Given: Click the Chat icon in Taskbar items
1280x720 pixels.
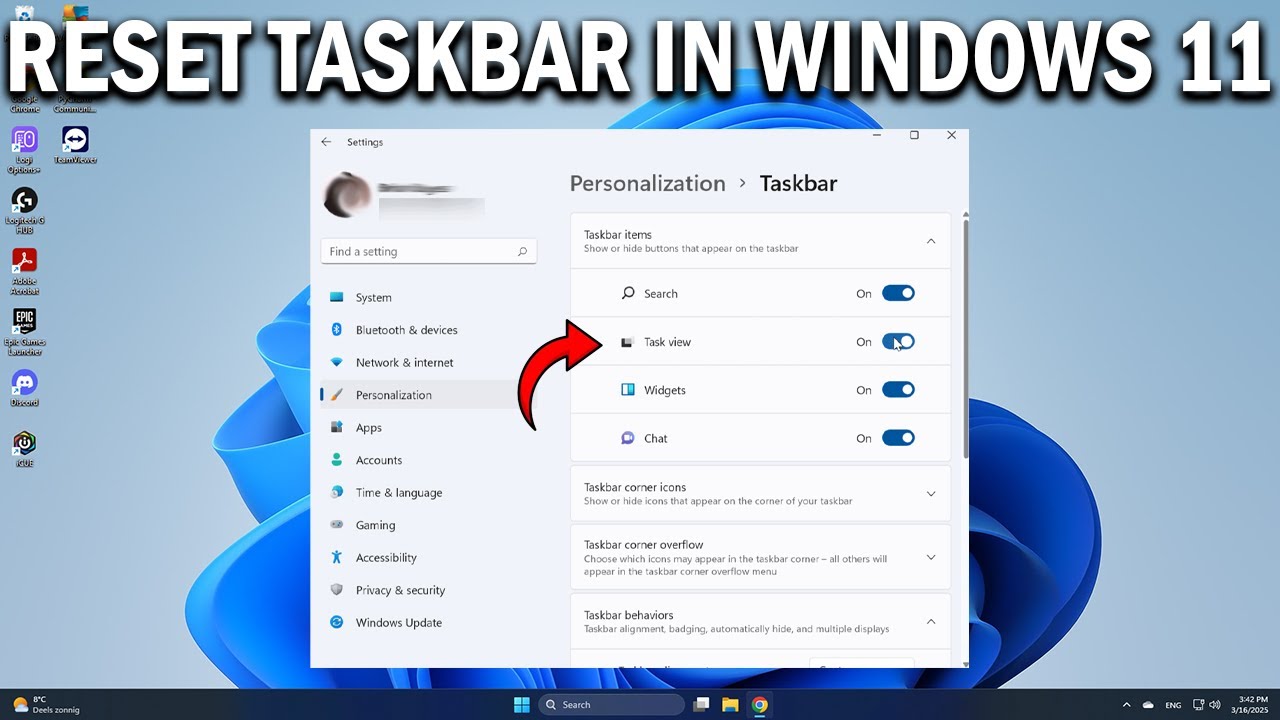Looking at the screenshot, I should coord(628,438).
